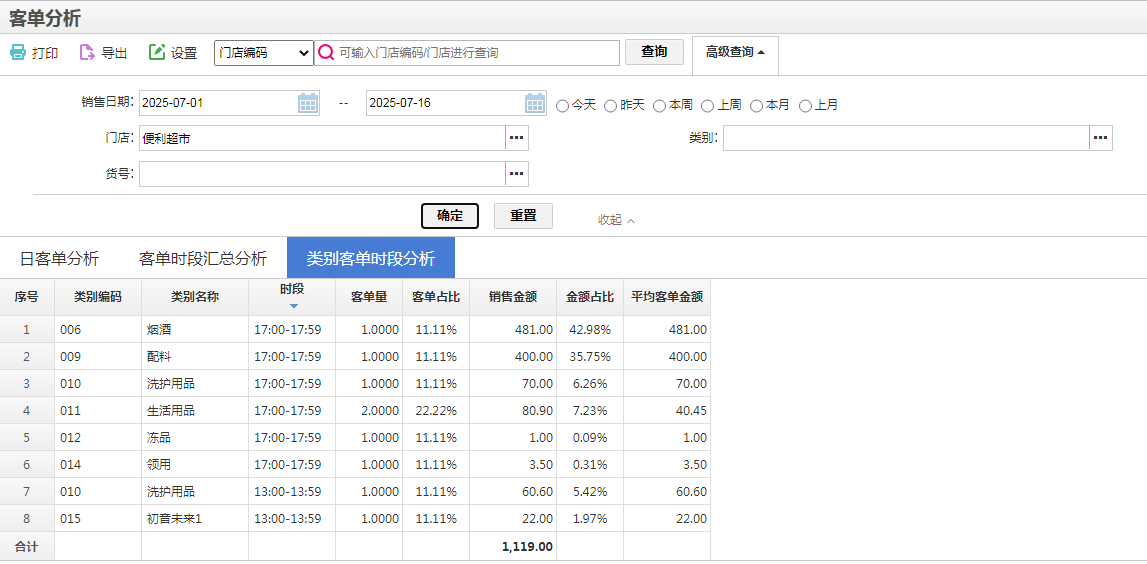This screenshot has height=564, width=1147.
Task: Click the 42.98% amount share cell
Action: click(590, 330)
